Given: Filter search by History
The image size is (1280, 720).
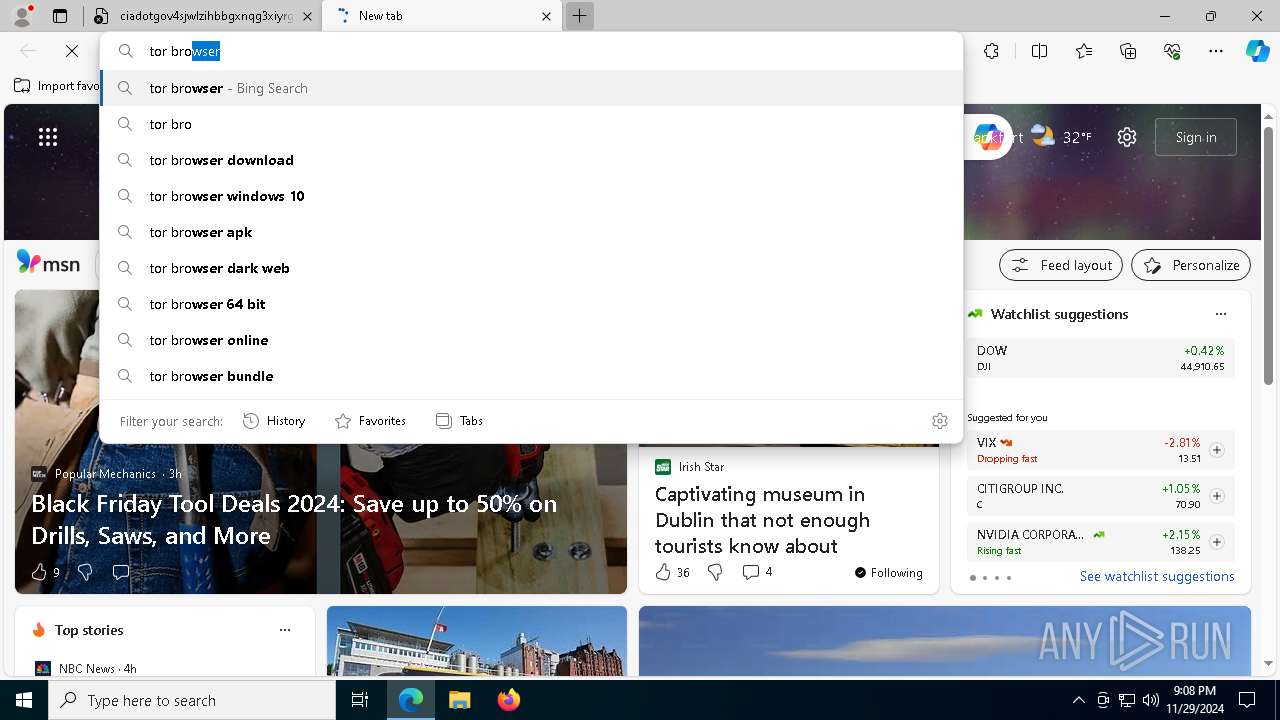Looking at the screenshot, I should [x=274, y=421].
